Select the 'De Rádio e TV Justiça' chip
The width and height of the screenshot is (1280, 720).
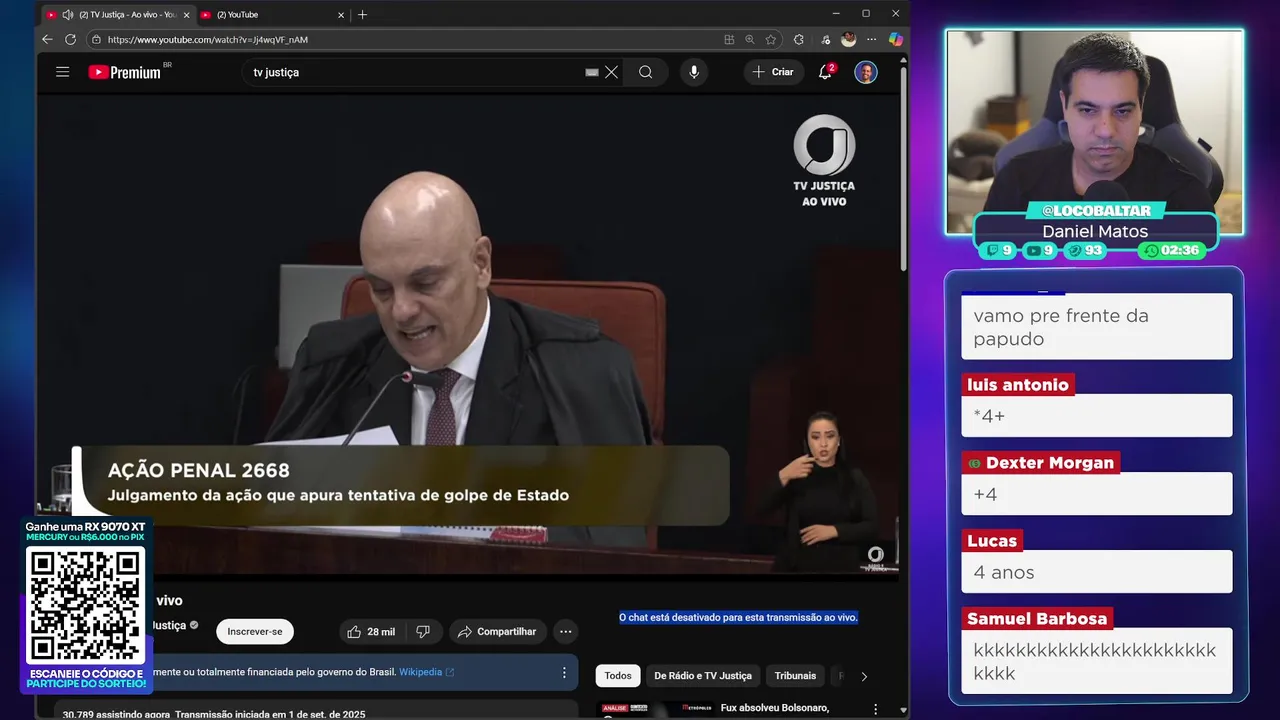[703, 676]
